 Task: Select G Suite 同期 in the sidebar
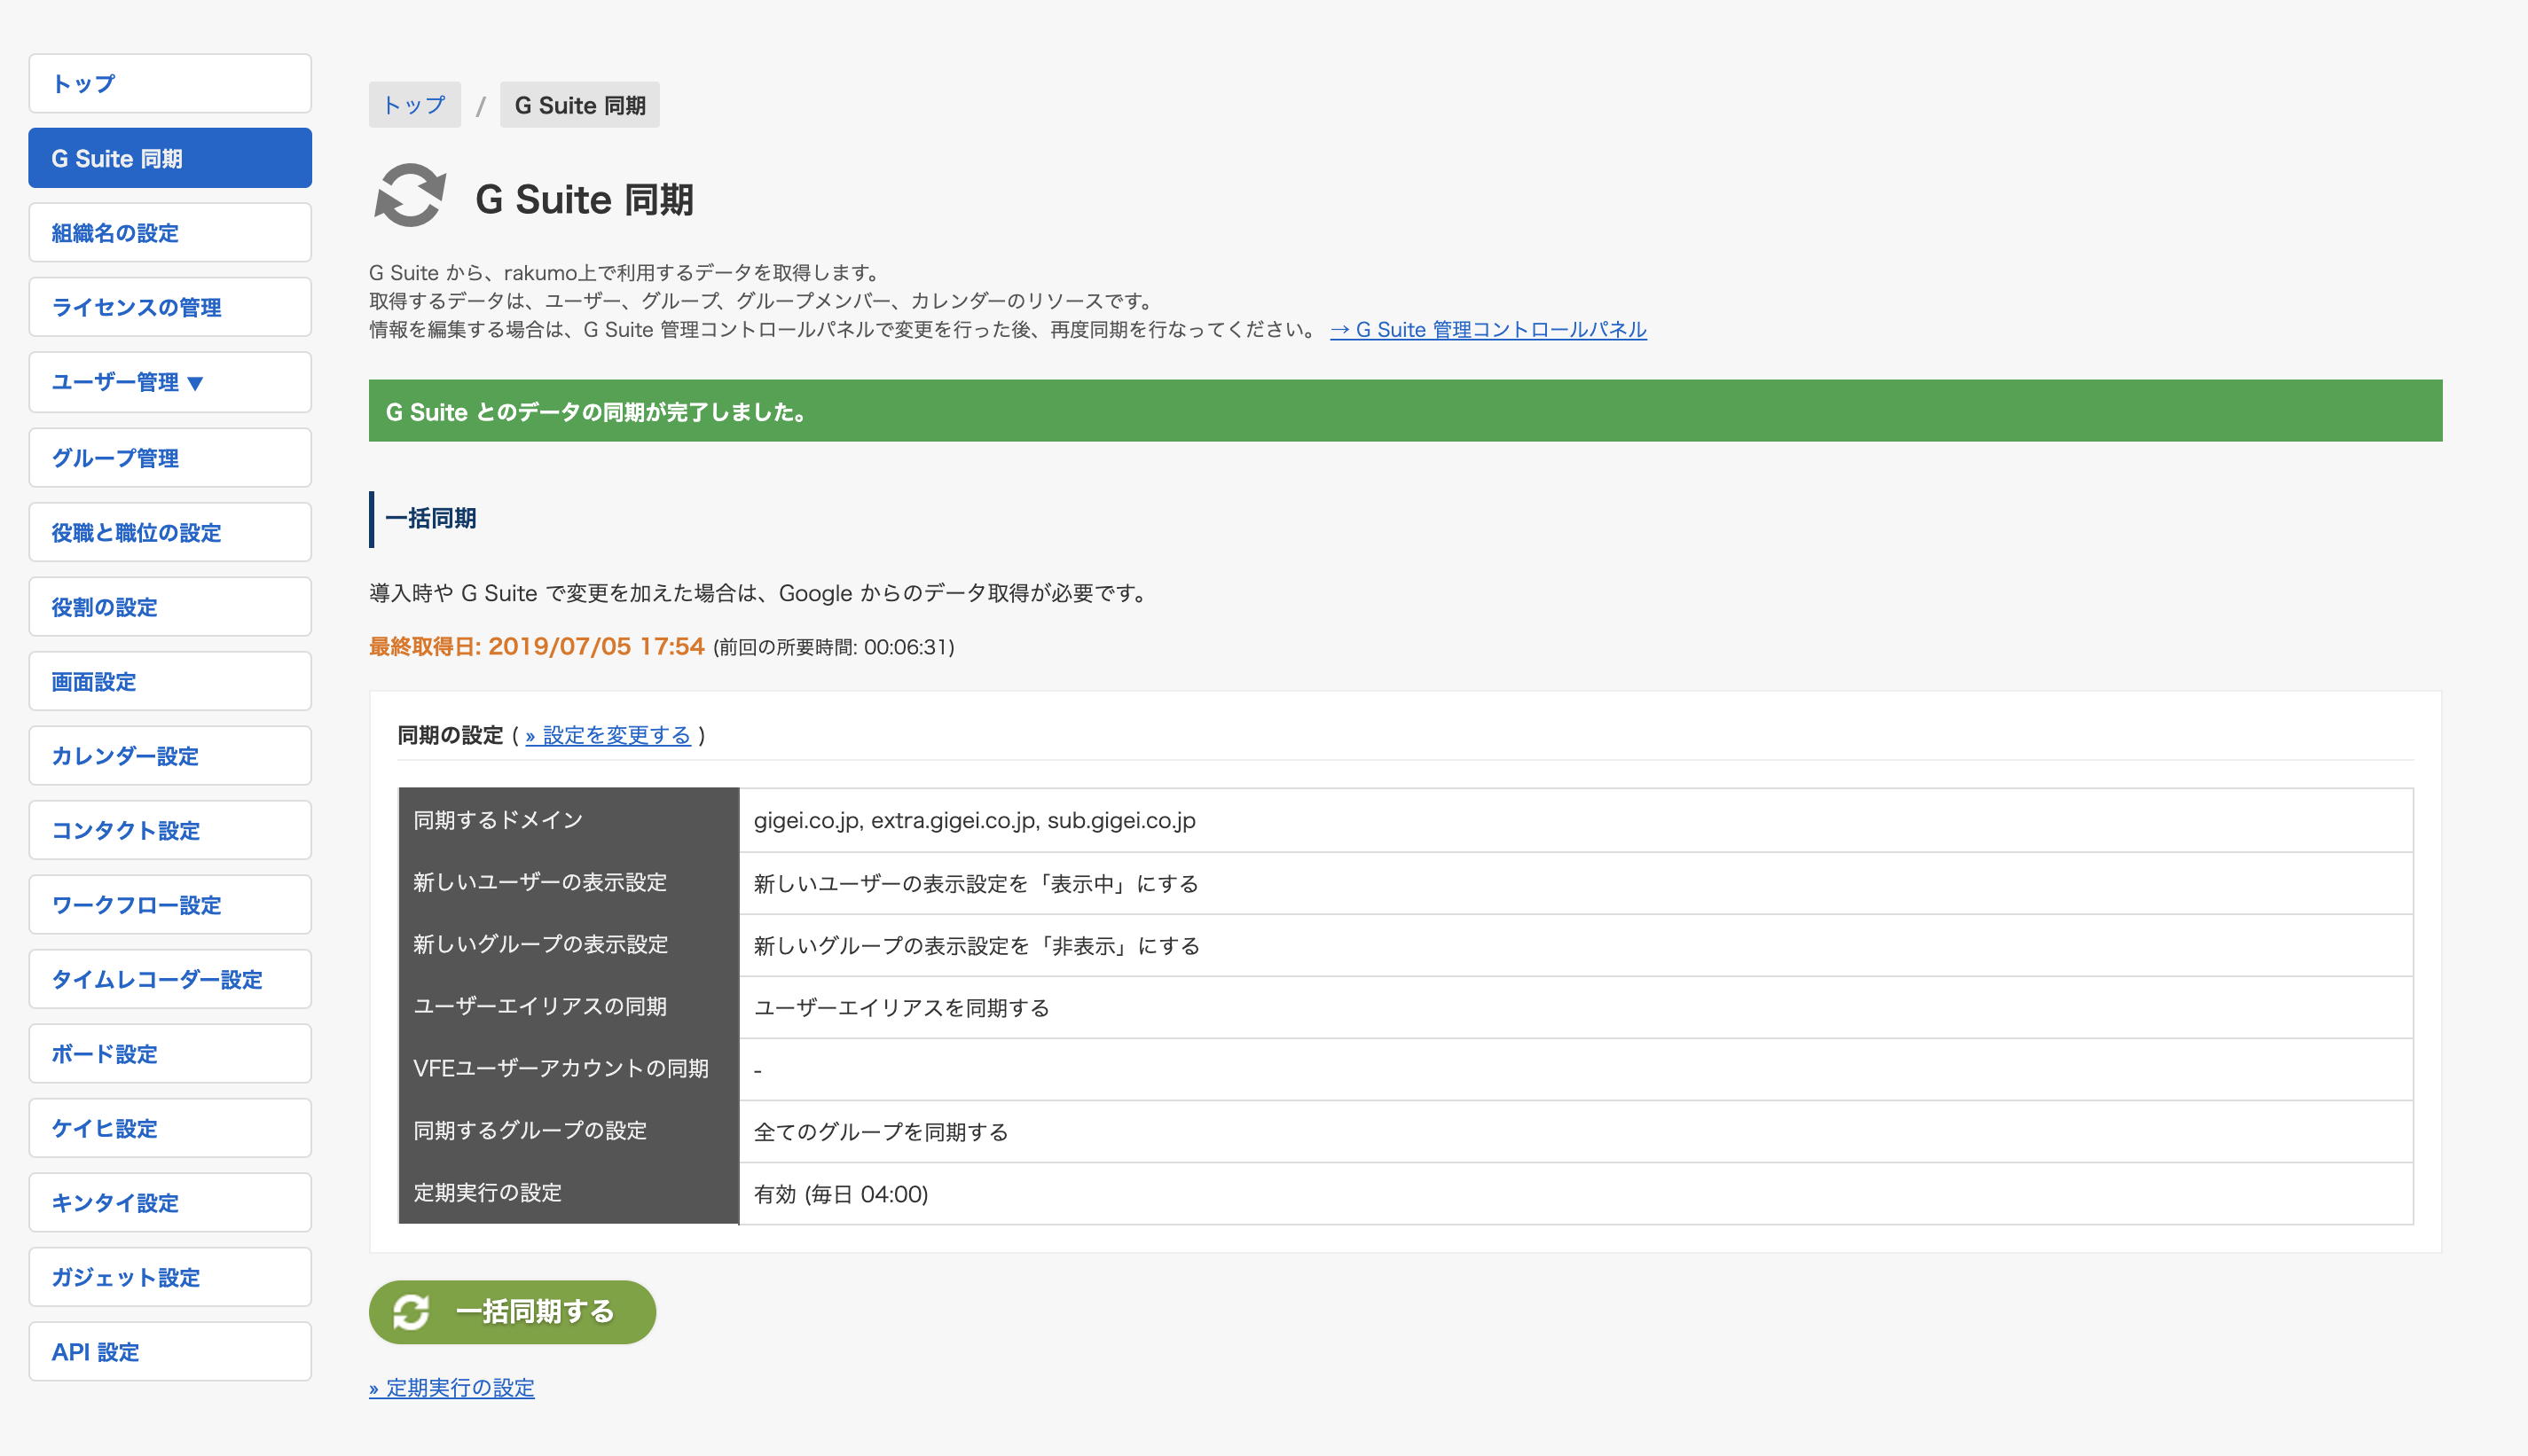[170, 158]
